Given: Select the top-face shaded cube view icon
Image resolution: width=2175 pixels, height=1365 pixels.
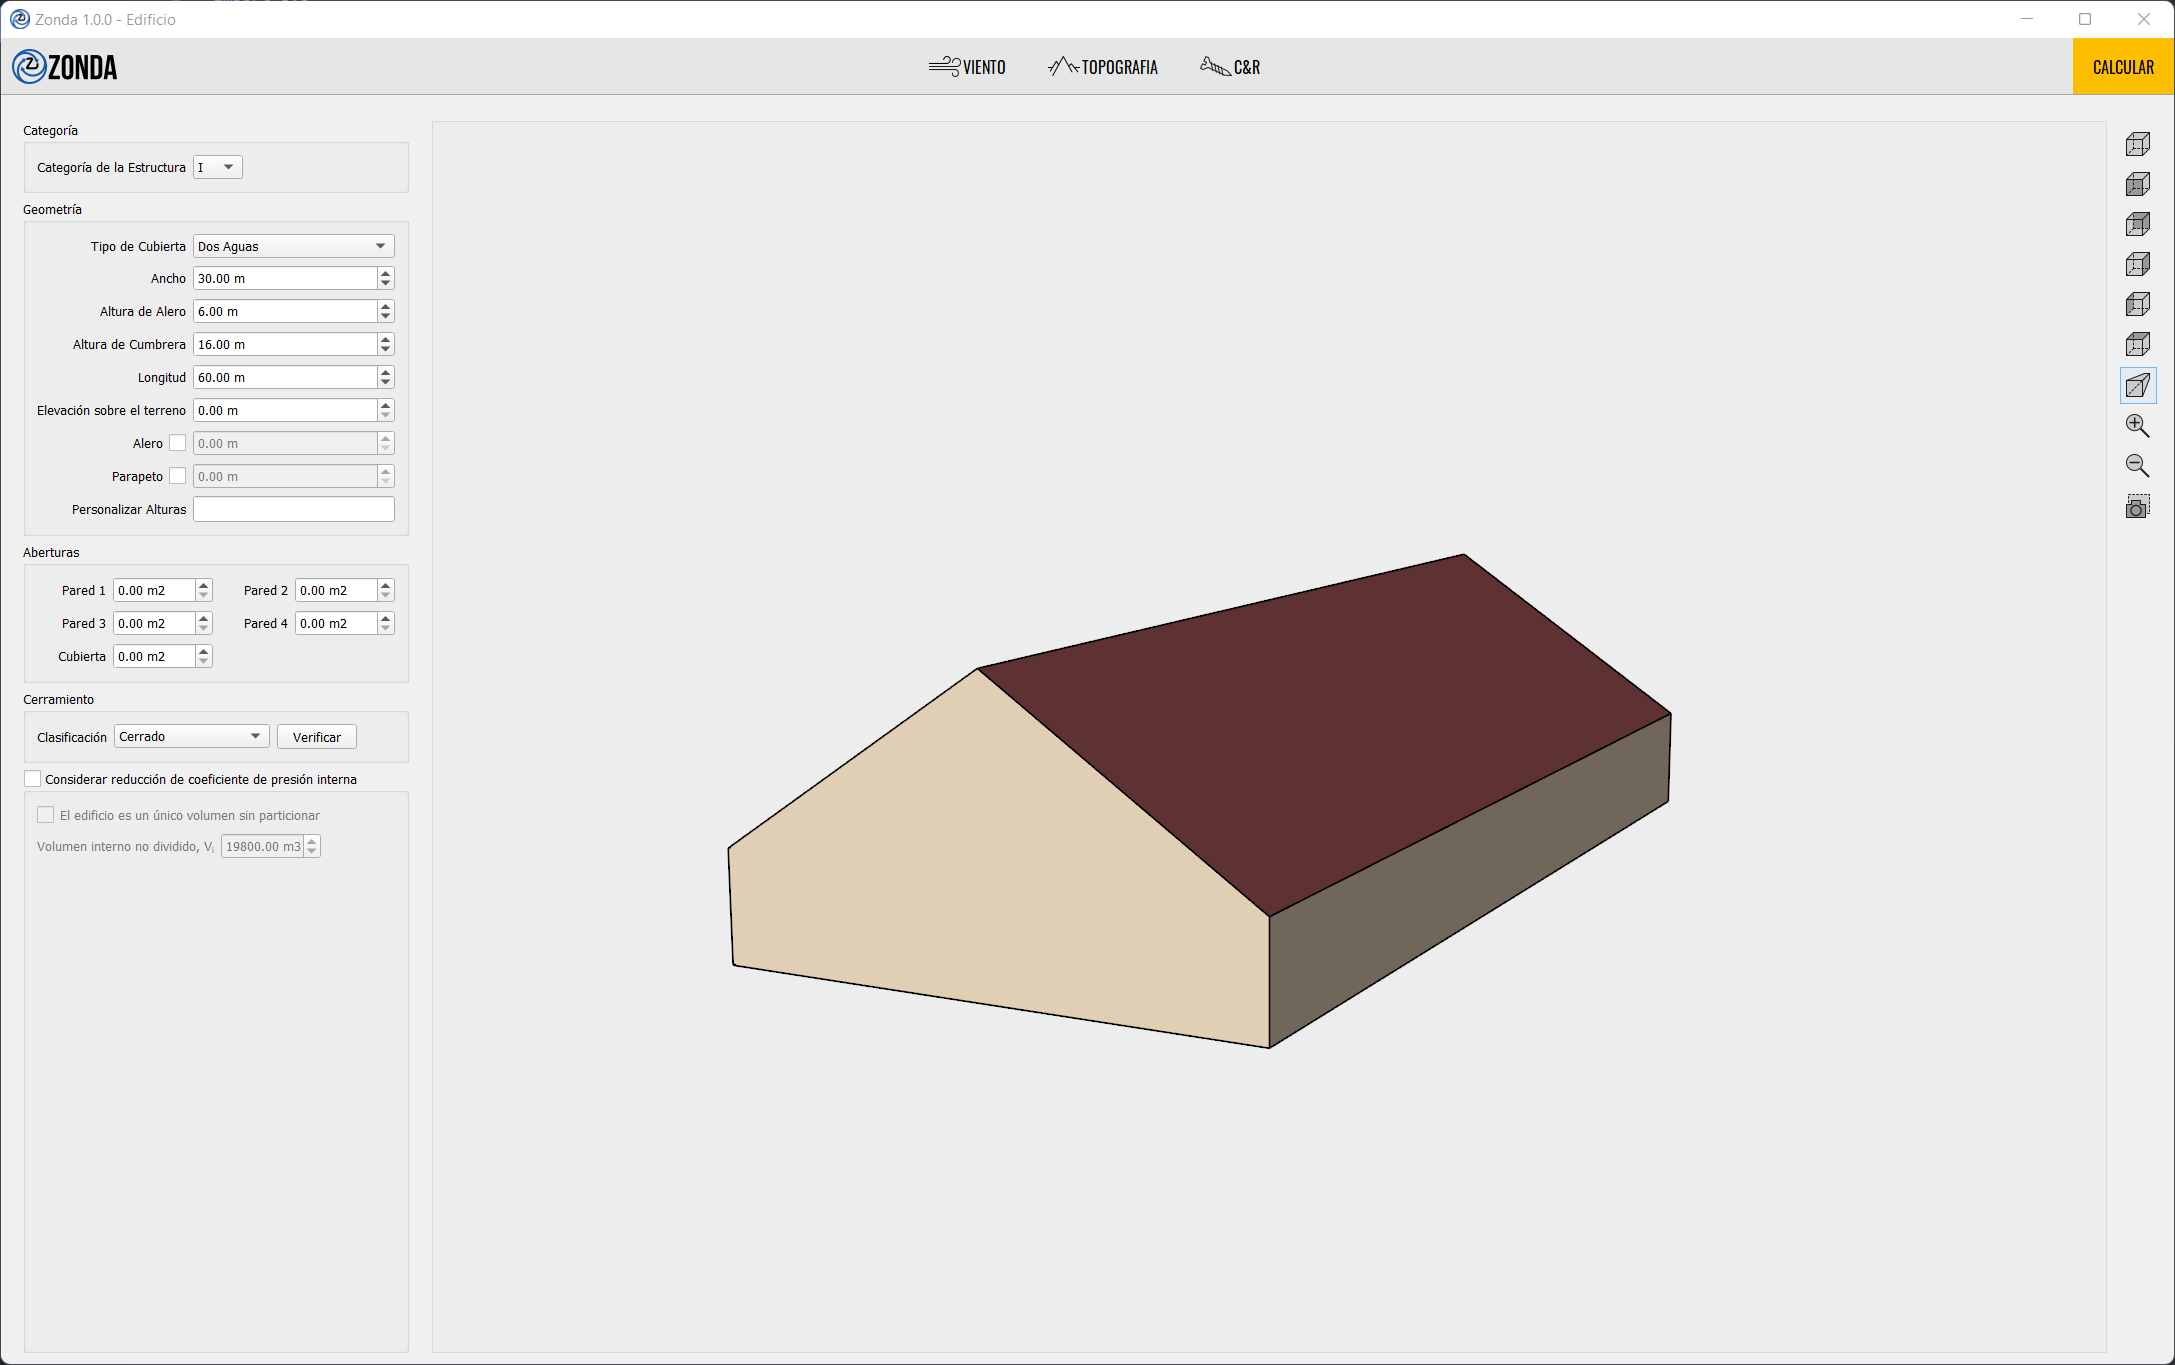Looking at the screenshot, I should coord(2137,344).
